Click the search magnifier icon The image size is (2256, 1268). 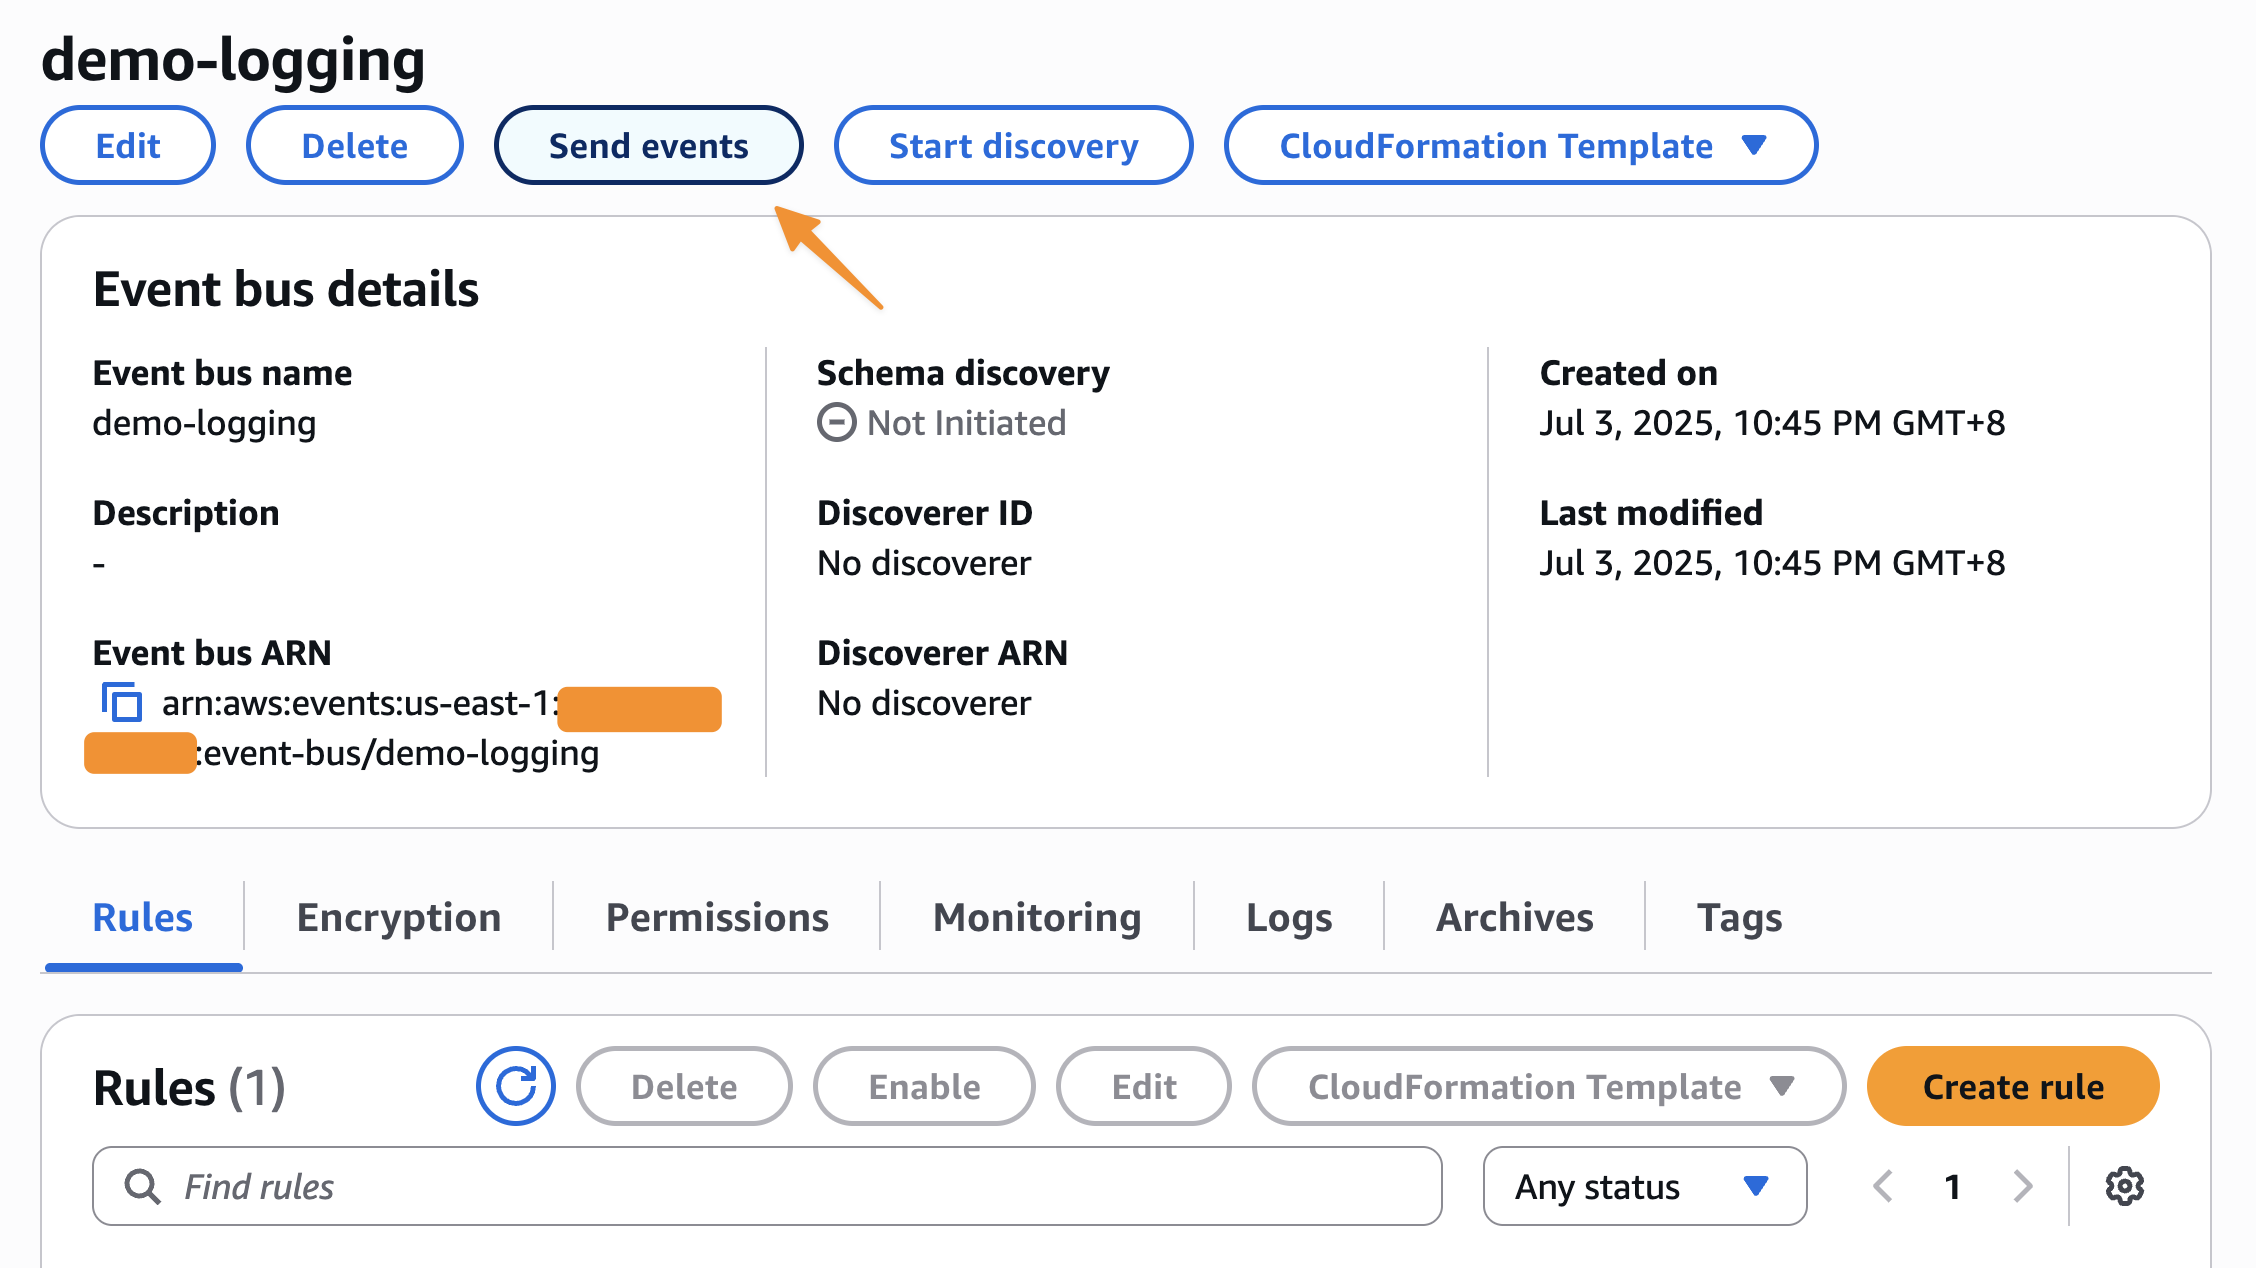142,1186
